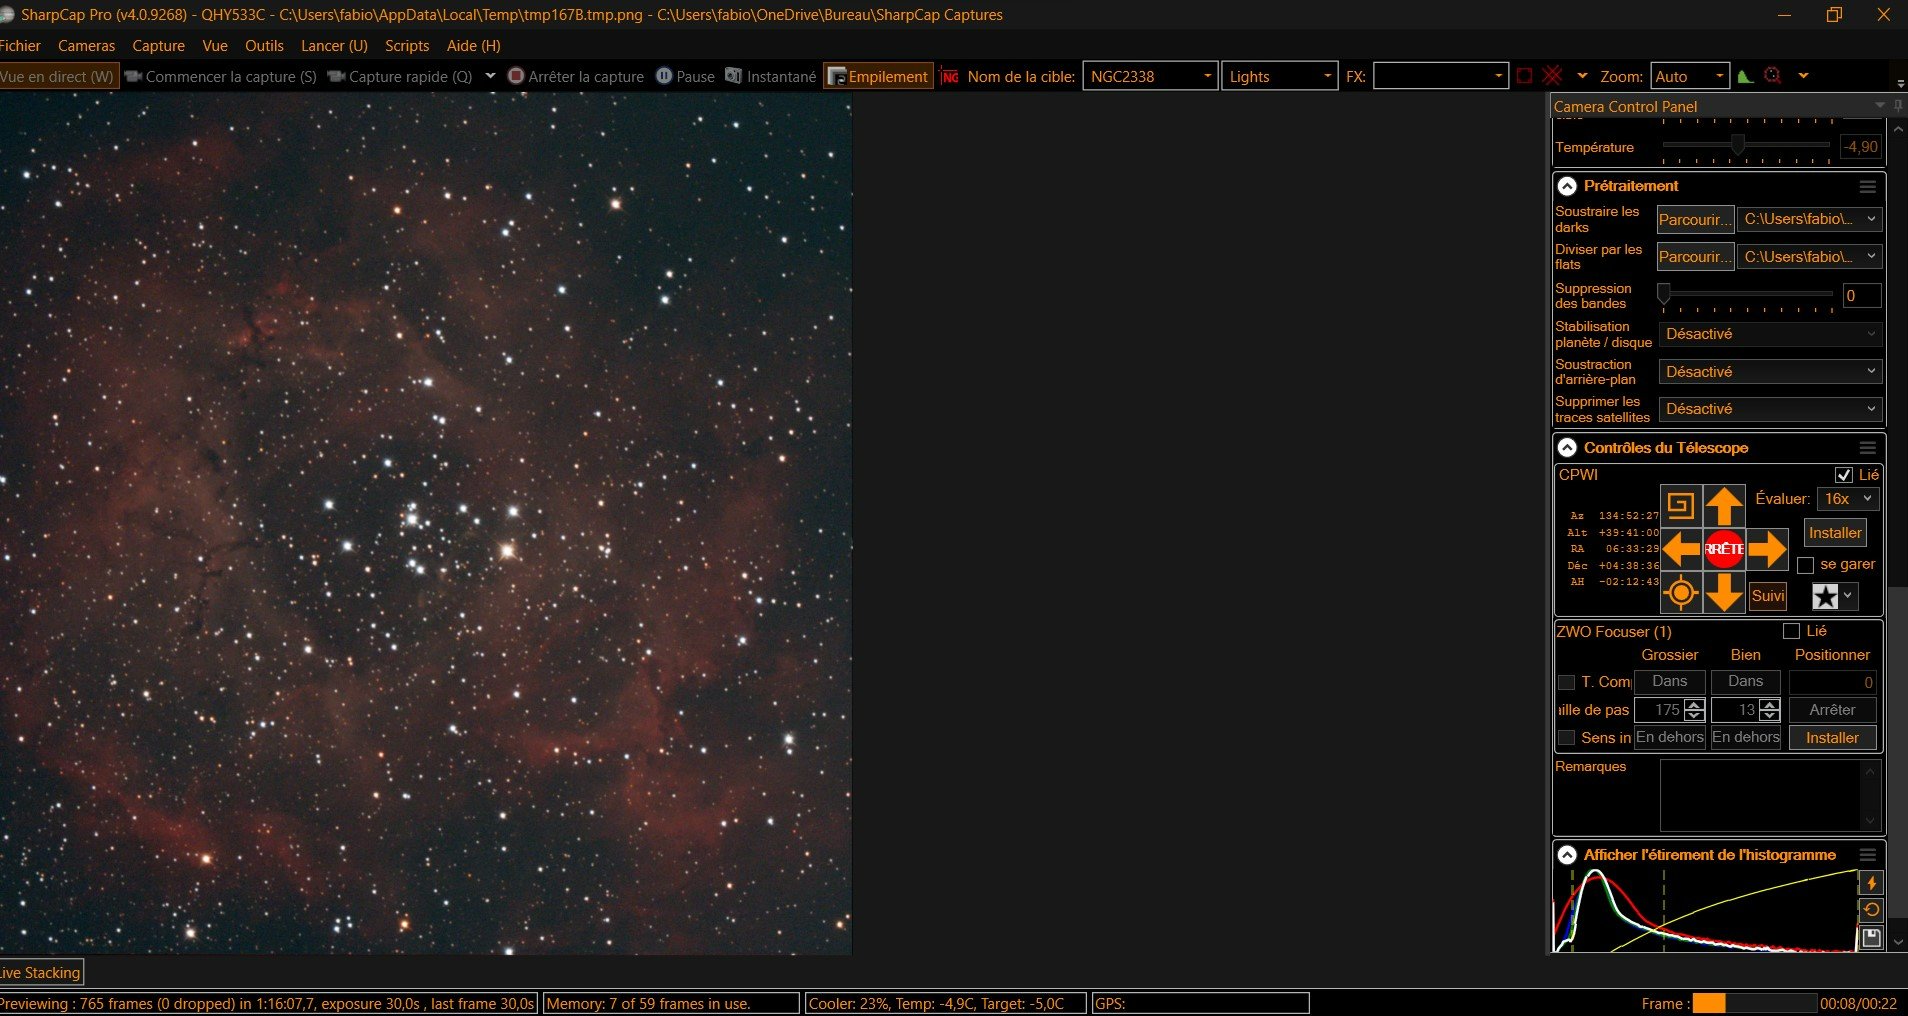Screen dimensions: 1908x1016
Task: Open the Prétraitement section hamburger menu
Action: 1867,187
